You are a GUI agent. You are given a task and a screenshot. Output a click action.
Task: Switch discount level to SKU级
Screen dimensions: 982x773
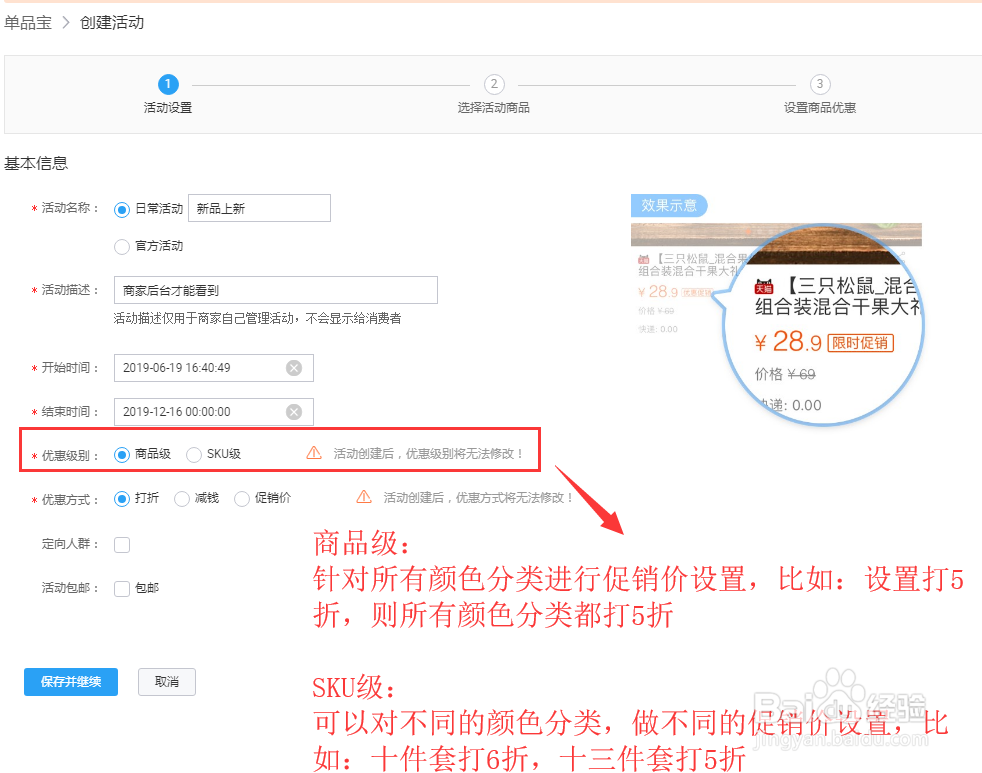(x=195, y=452)
